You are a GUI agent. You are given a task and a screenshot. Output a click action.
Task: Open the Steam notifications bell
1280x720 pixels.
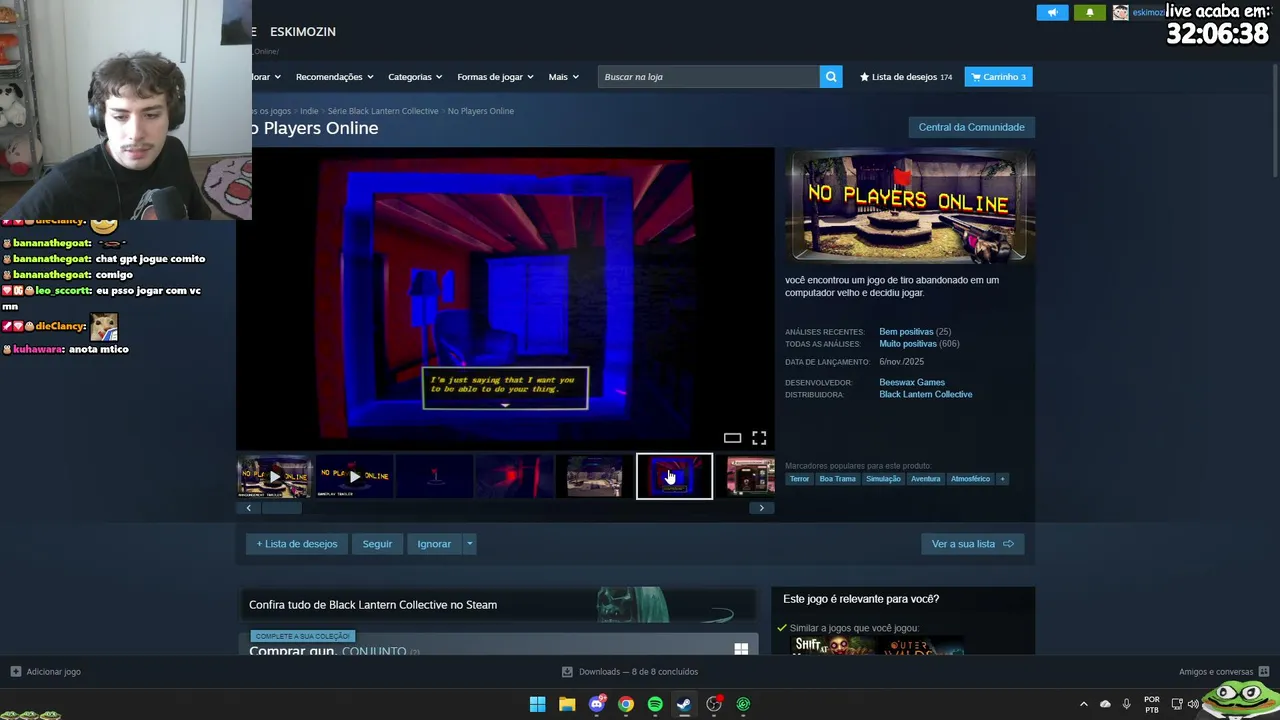click(x=1090, y=12)
